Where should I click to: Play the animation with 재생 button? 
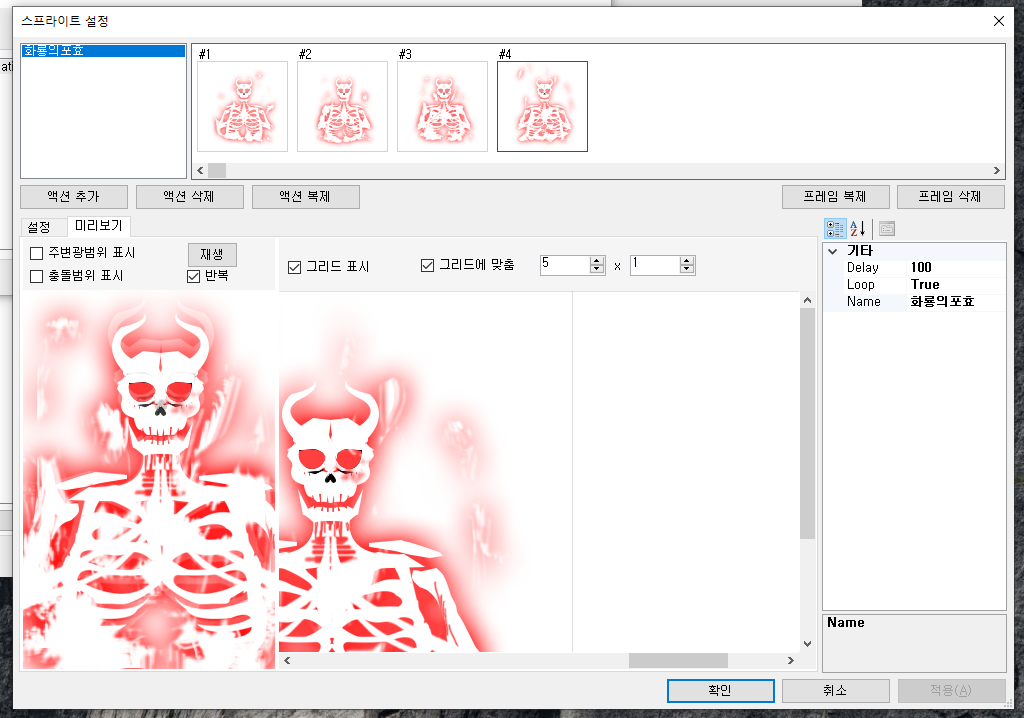pyautogui.click(x=212, y=254)
